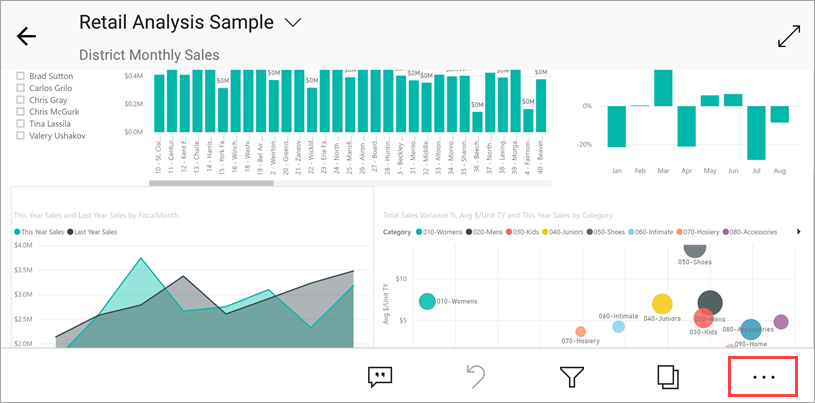Open the comments pane
815x403 pixels.
pyautogui.click(x=379, y=377)
